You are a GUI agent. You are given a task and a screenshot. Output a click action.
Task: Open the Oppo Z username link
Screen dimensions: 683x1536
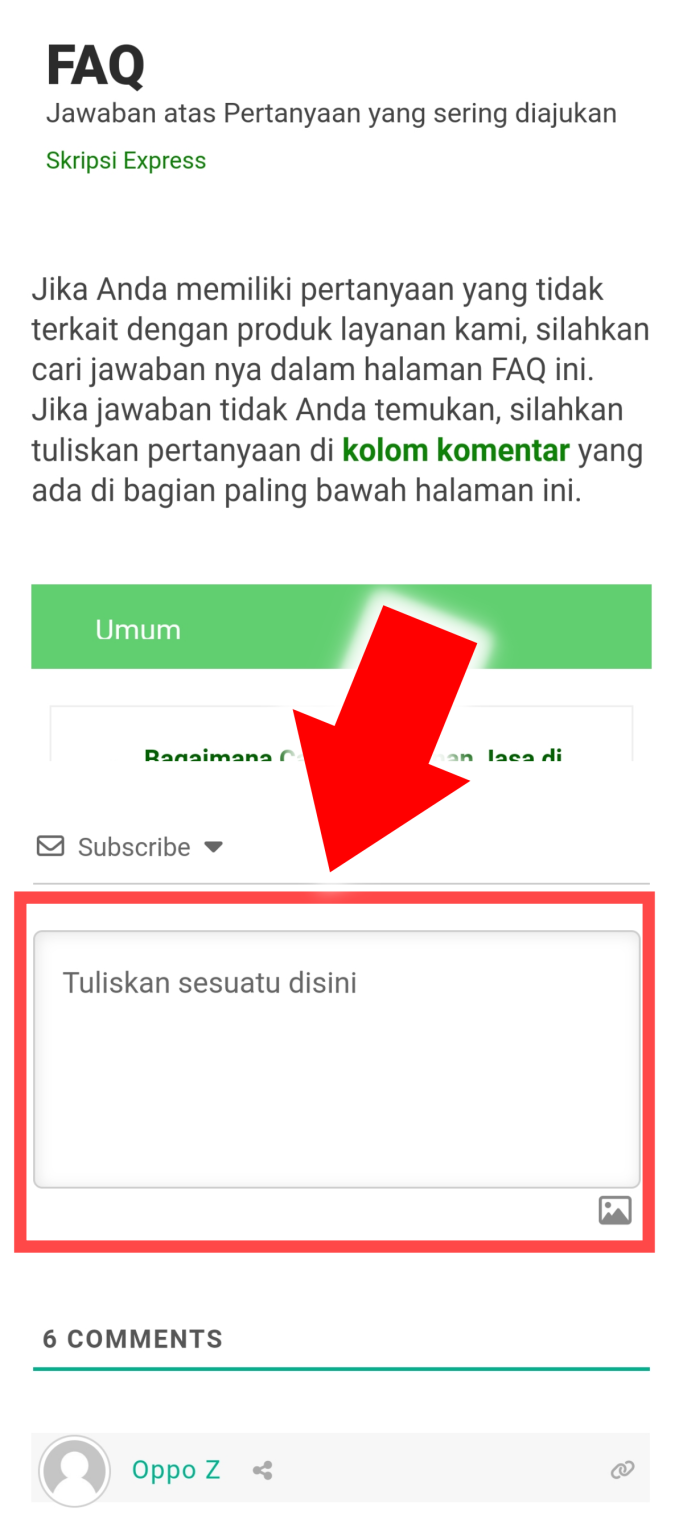tap(176, 1470)
